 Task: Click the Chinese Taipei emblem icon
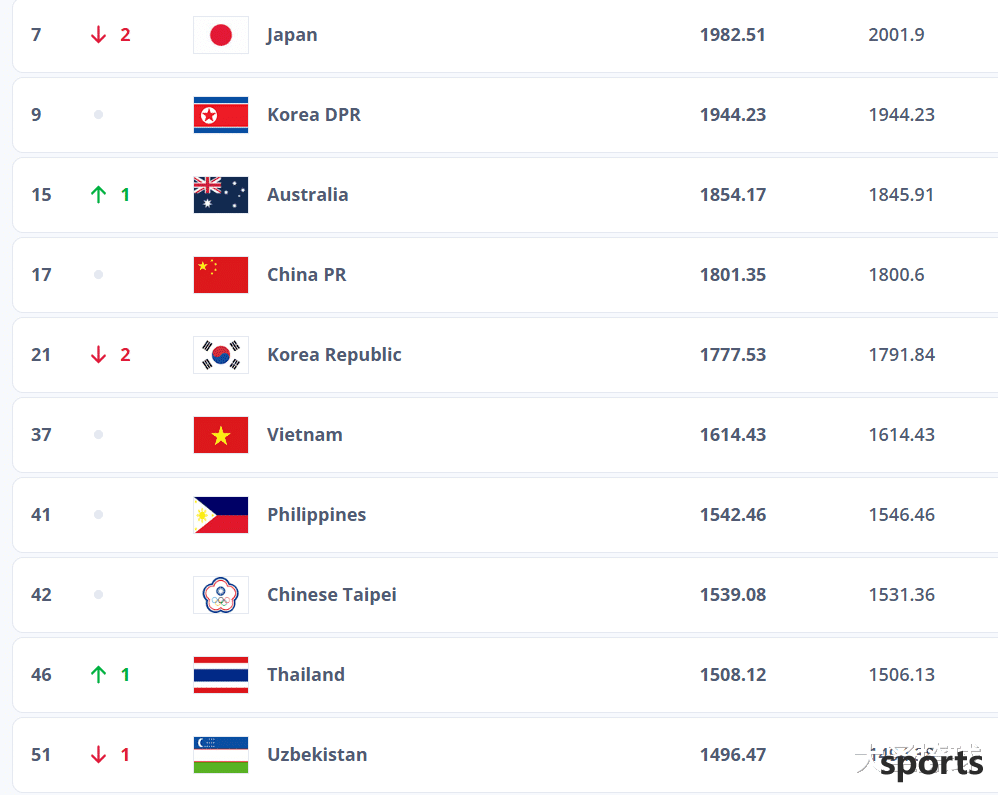point(221,595)
